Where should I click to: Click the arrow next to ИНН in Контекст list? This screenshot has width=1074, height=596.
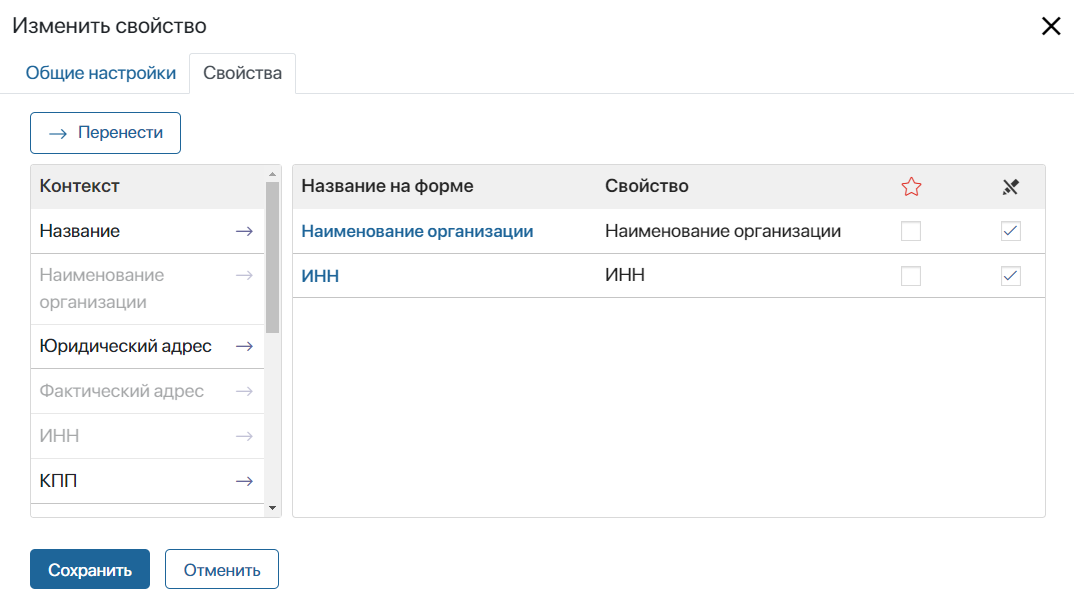click(245, 436)
